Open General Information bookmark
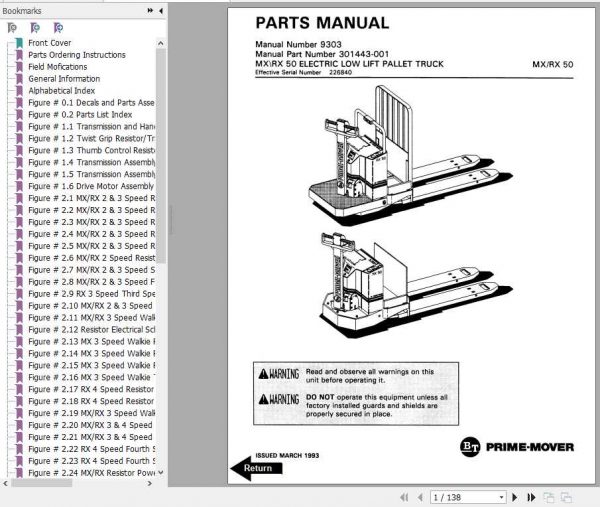 [x=64, y=78]
